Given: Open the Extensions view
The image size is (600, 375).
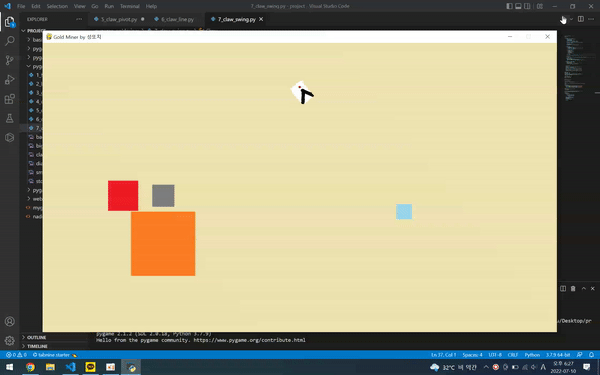Looking at the screenshot, I should (x=10, y=99).
